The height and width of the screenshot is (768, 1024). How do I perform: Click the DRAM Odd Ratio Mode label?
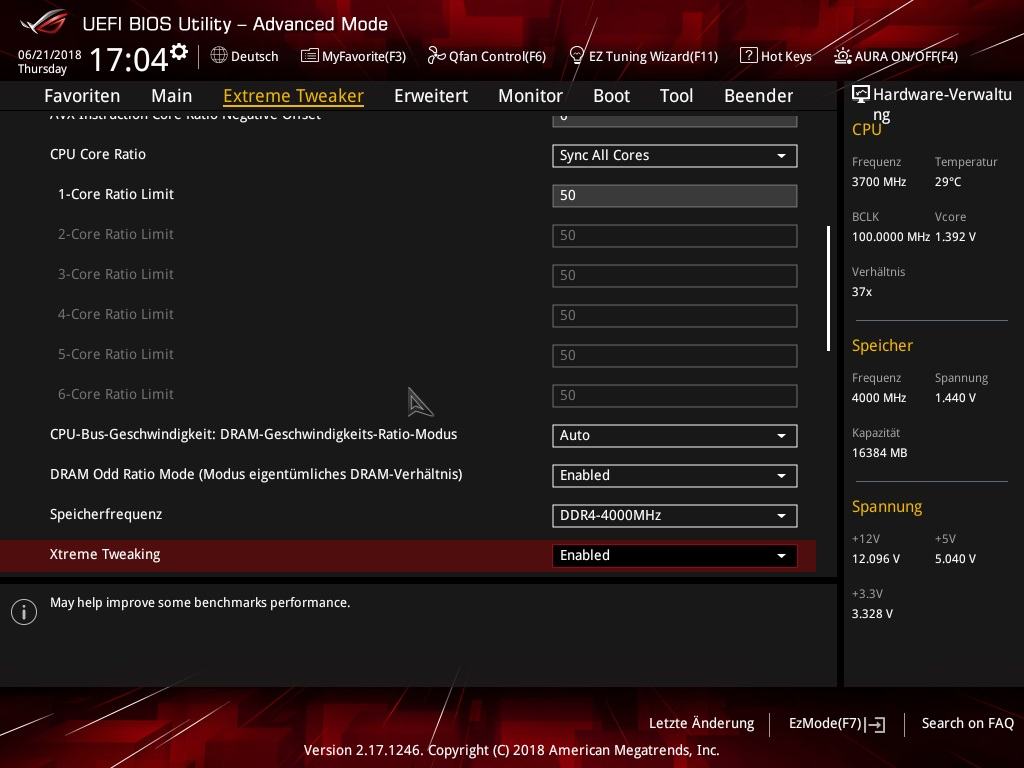(x=256, y=475)
